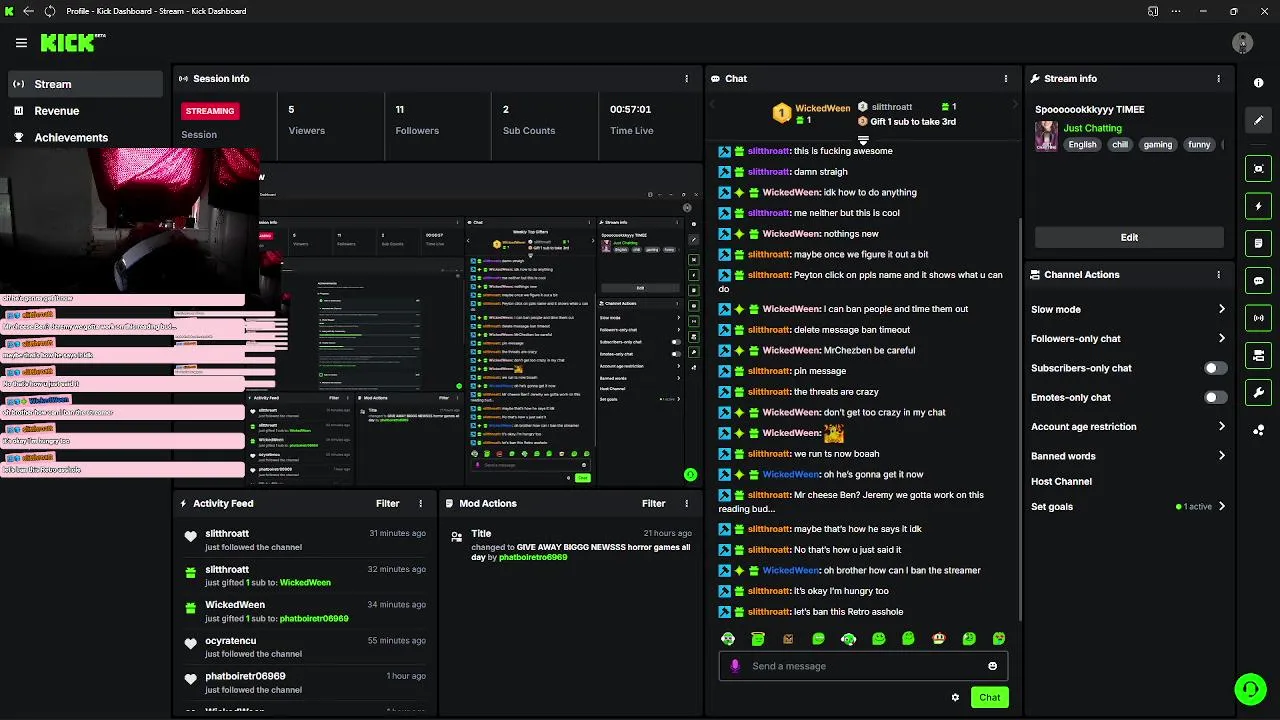Viewport: 1280px width, 720px height.
Task: Click Host Channel action
Action: coord(1061,481)
